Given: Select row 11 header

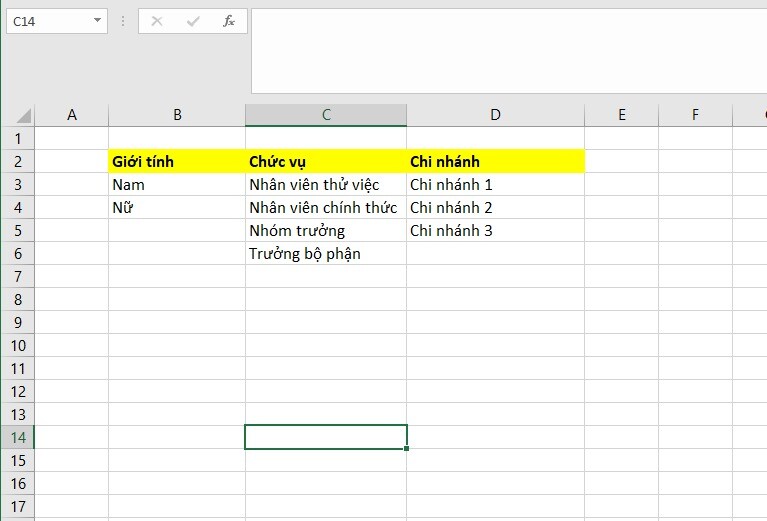Looking at the screenshot, I should (18, 368).
